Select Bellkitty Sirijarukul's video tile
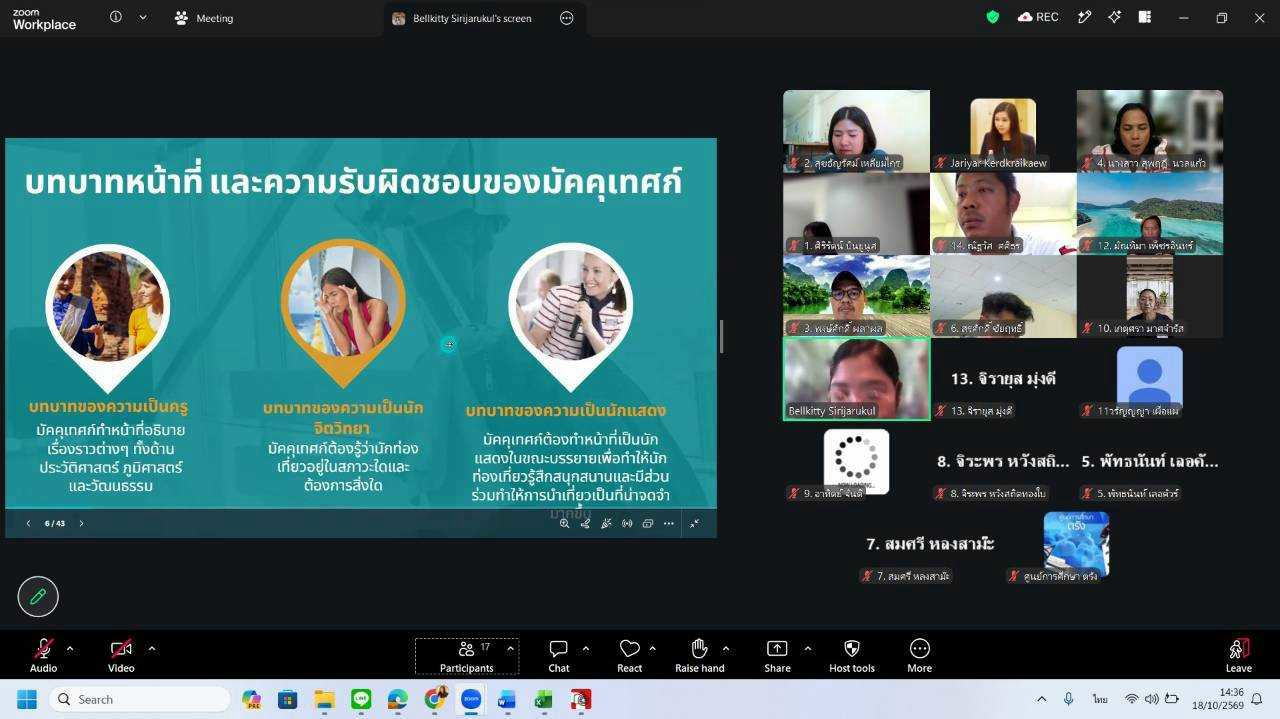Screen dimensions: 1280x719 tap(856, 379)
